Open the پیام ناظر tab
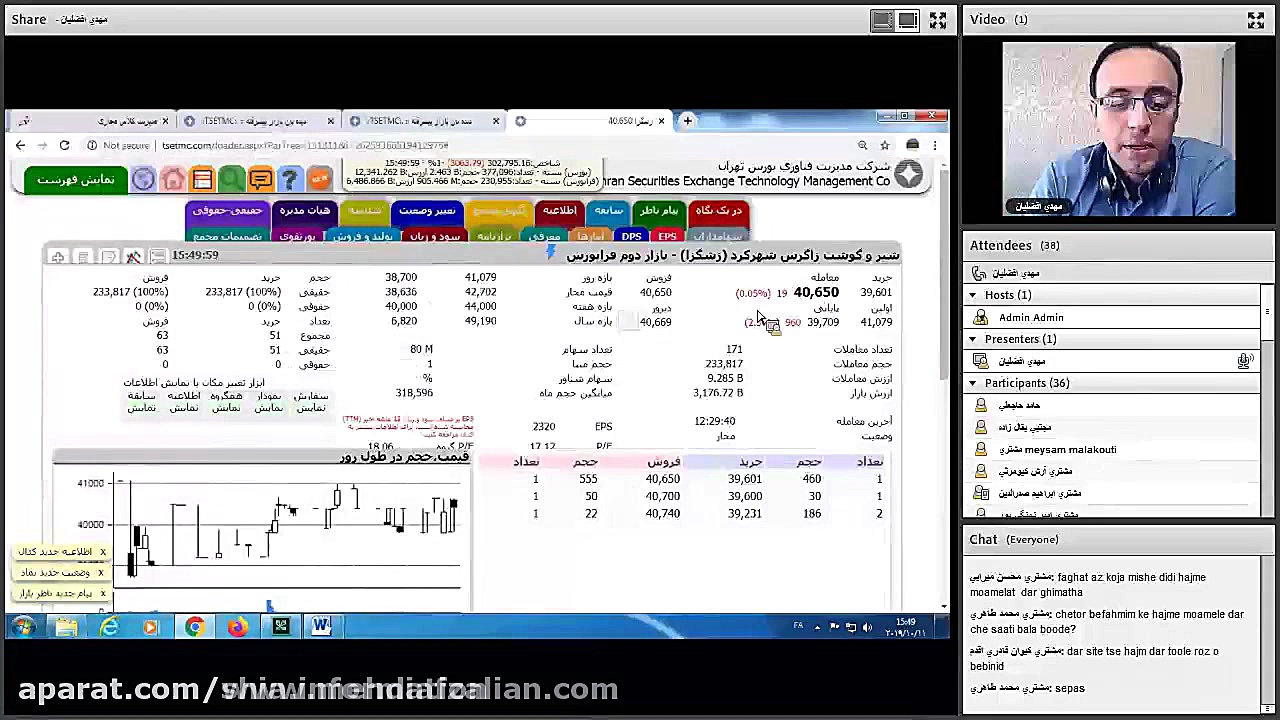 659,211
